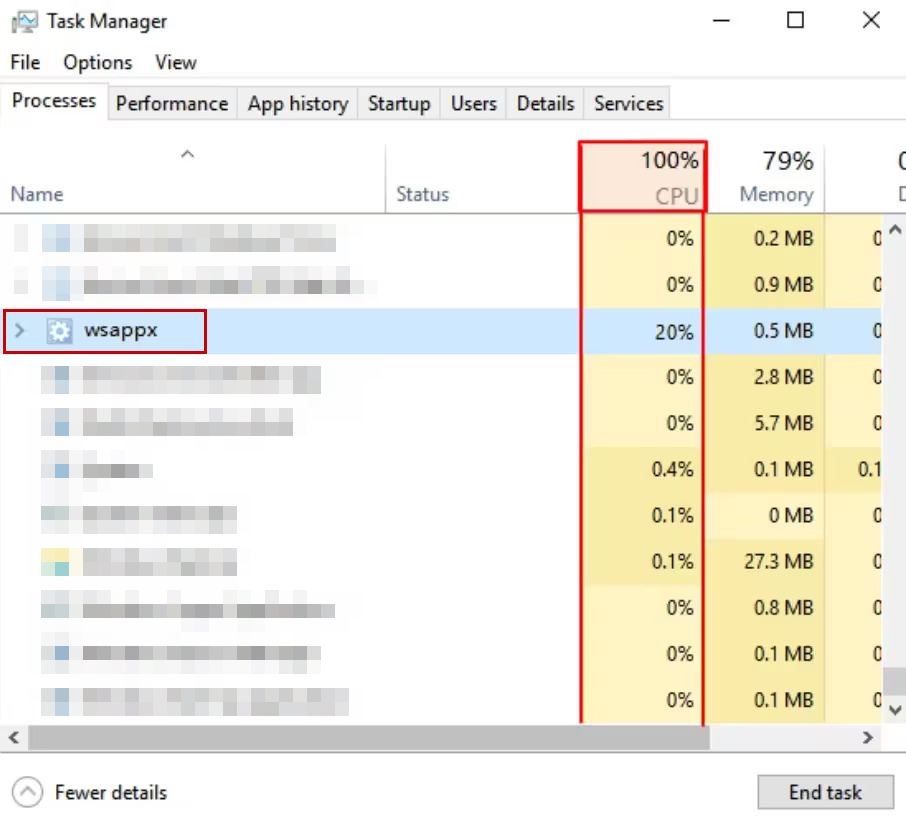
Task: Sort by the Memory column header
Action: [x=775, y=178]
